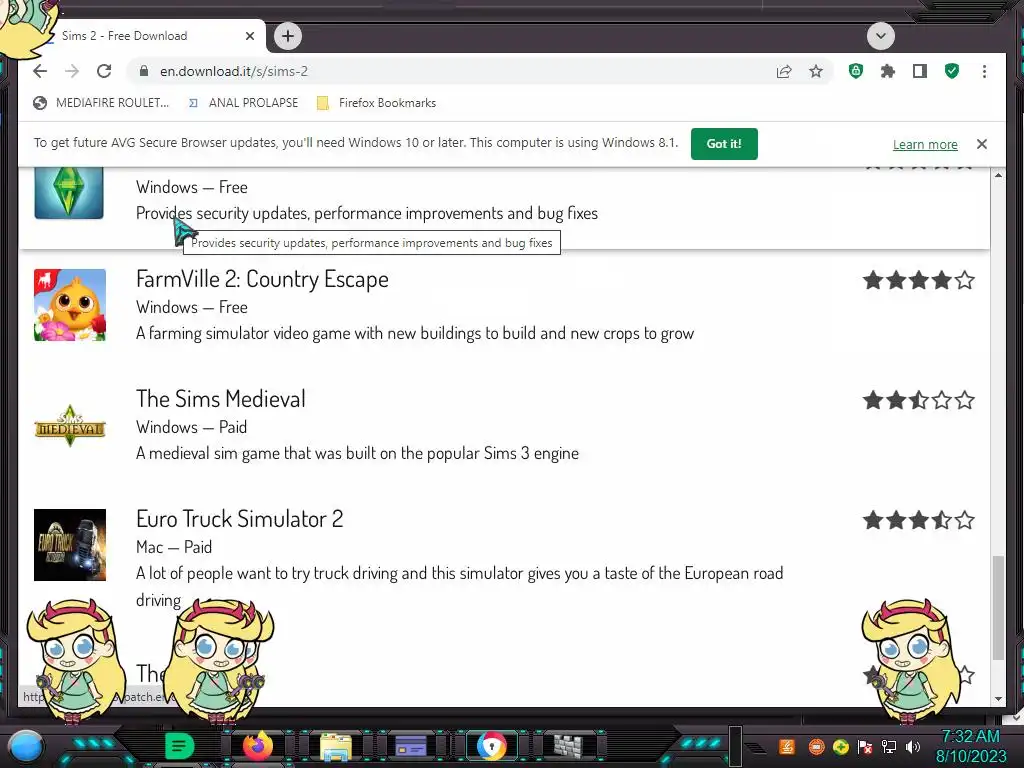Open the green notes app on taskbar
Screen dimensions: 1024x768
180,746
